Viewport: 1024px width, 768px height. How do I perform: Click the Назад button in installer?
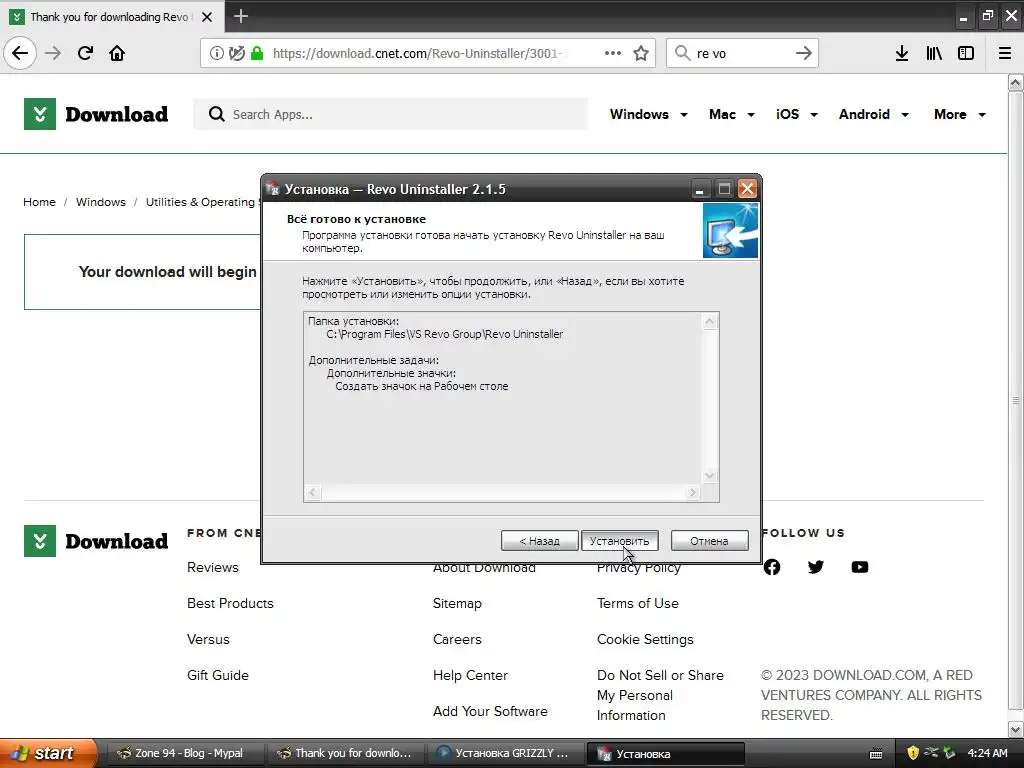[539, 541]
